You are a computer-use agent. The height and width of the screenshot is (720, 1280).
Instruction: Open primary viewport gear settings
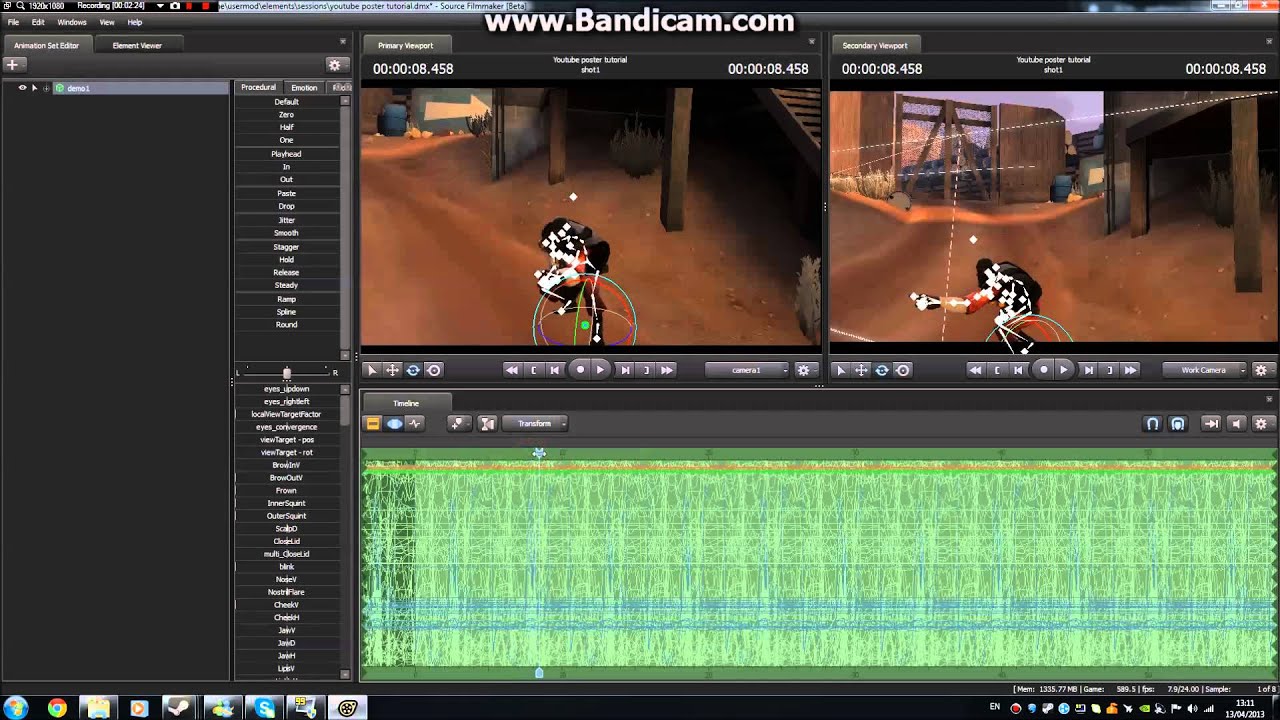click(x=803, y=370)
